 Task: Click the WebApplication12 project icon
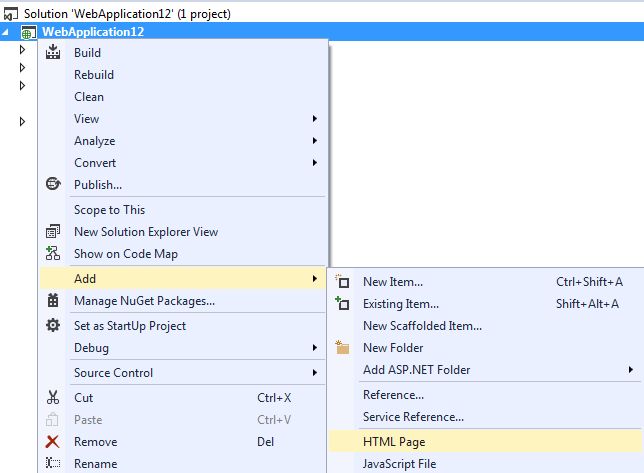click(x=28, y=32)
